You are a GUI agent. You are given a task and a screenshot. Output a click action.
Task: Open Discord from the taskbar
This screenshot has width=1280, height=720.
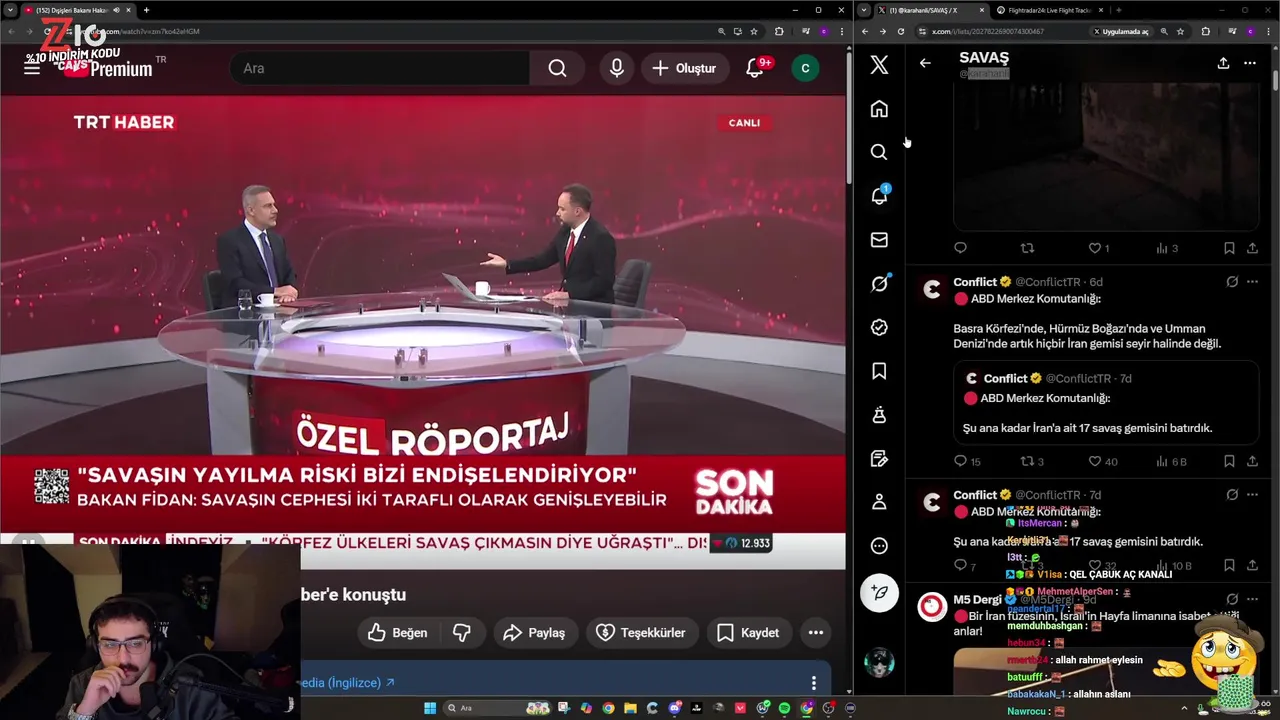pos(675,708)
